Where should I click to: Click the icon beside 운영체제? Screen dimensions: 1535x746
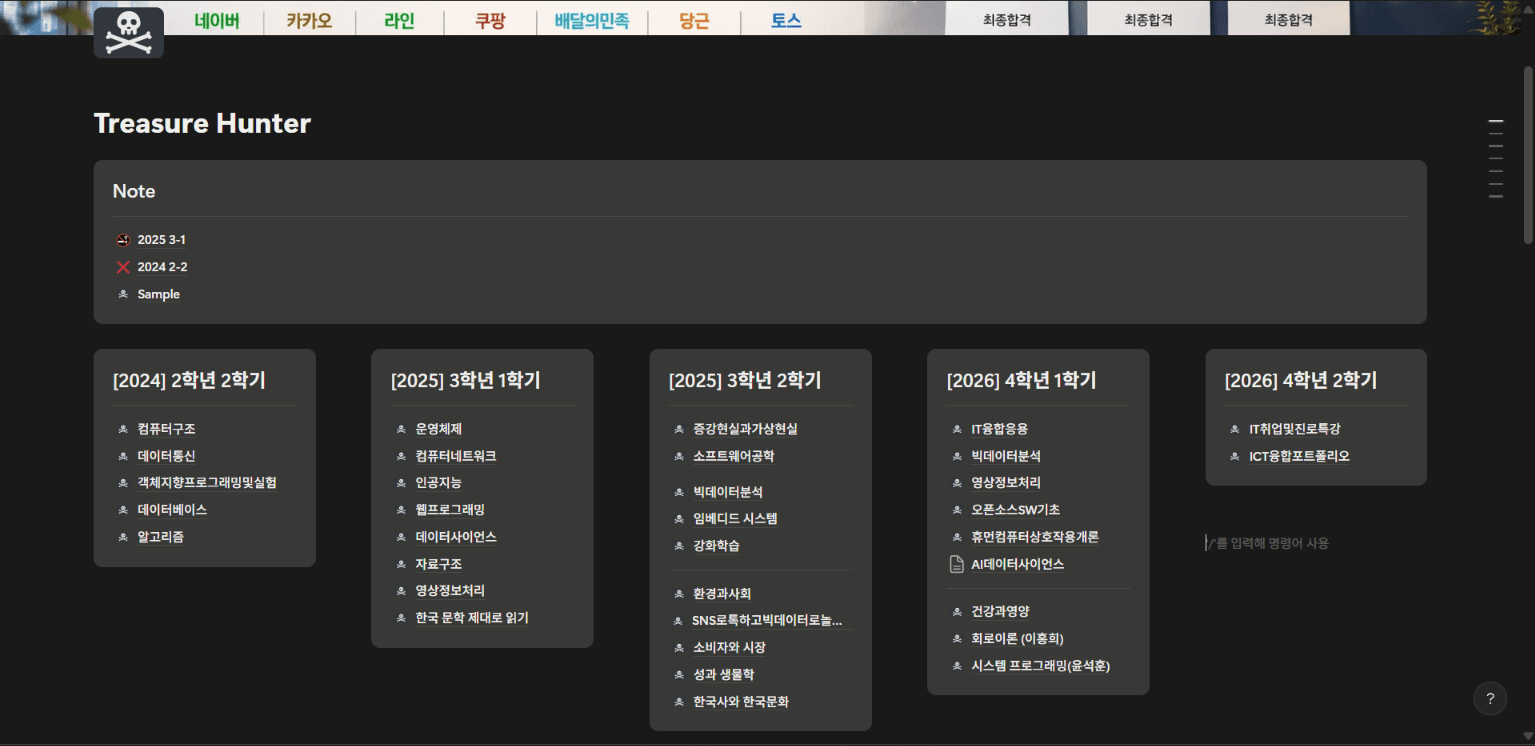click(401, 429)
